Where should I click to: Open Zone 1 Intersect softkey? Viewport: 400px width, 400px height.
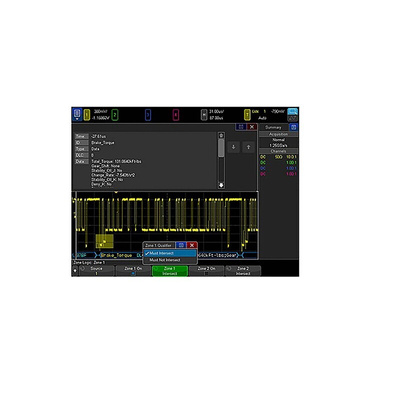170,271
